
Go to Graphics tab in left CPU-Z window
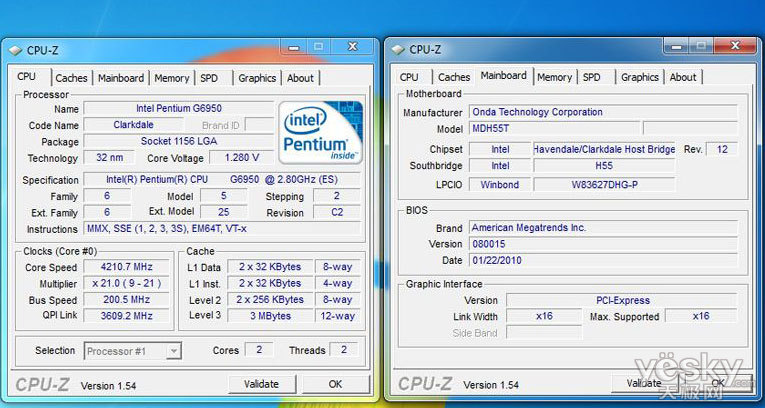tap(257, 78)
